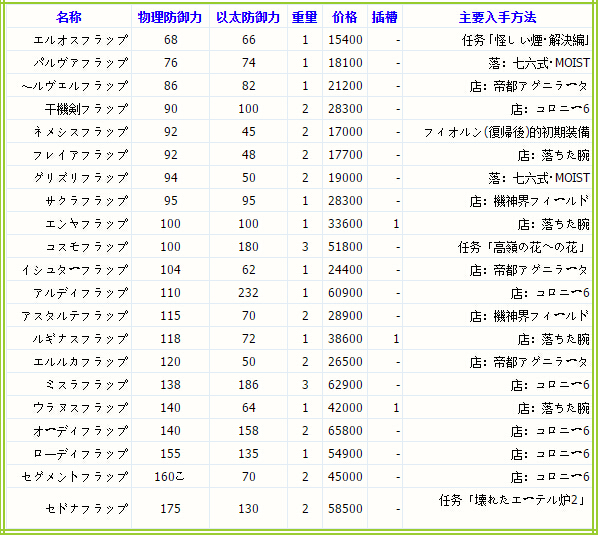Click the 任务「壊れたエーテル炉2」 cell
The image size is (598, 536).
pyautogui.click(x=497, y=509)
